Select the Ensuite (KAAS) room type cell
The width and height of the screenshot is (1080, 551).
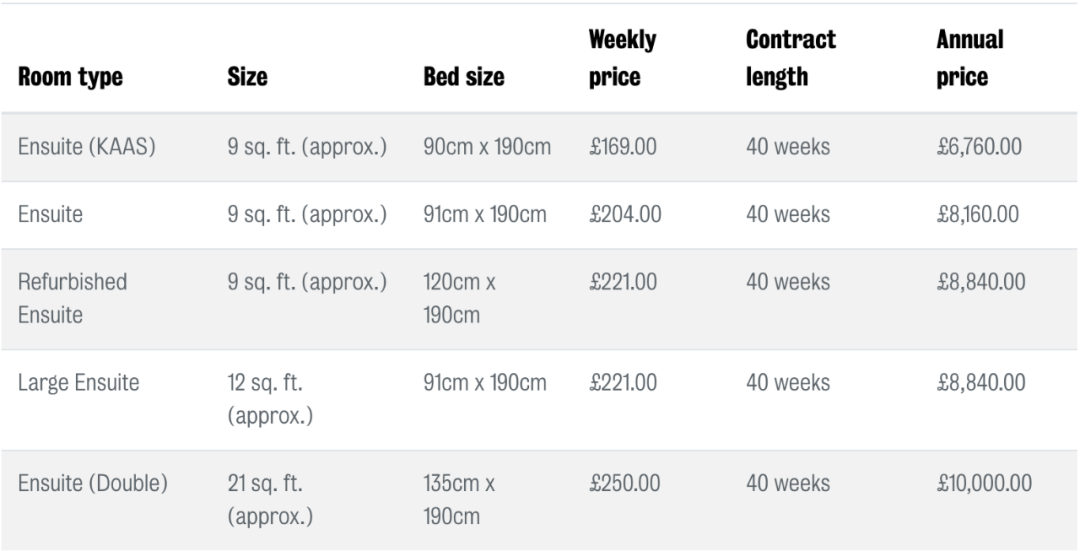click(86, 147)
